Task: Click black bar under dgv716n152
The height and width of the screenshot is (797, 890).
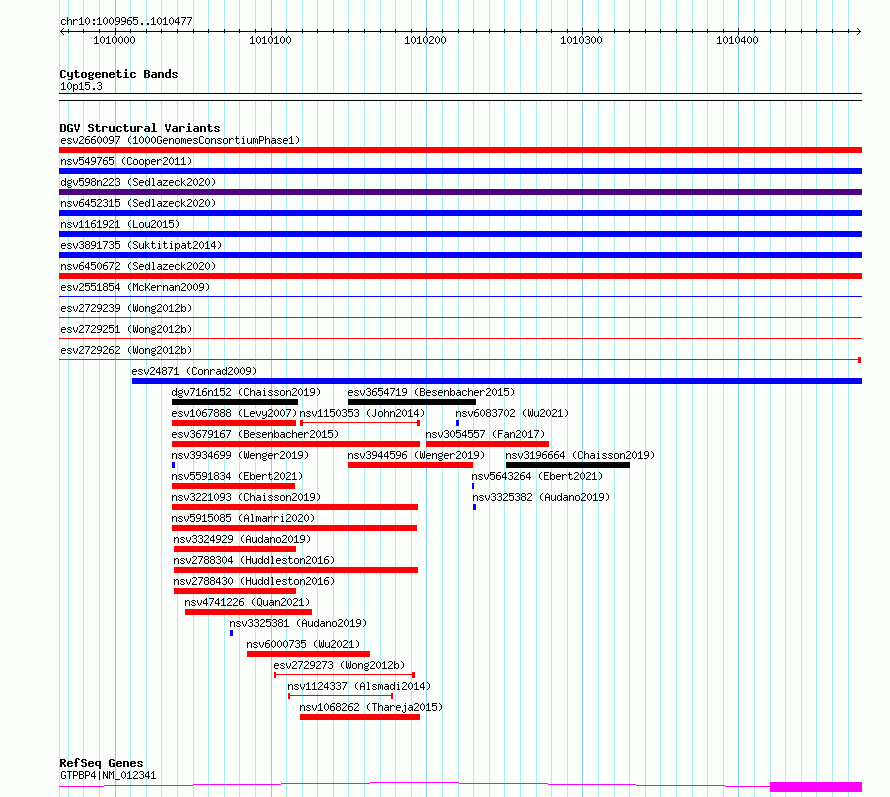Action: (235, 402)
